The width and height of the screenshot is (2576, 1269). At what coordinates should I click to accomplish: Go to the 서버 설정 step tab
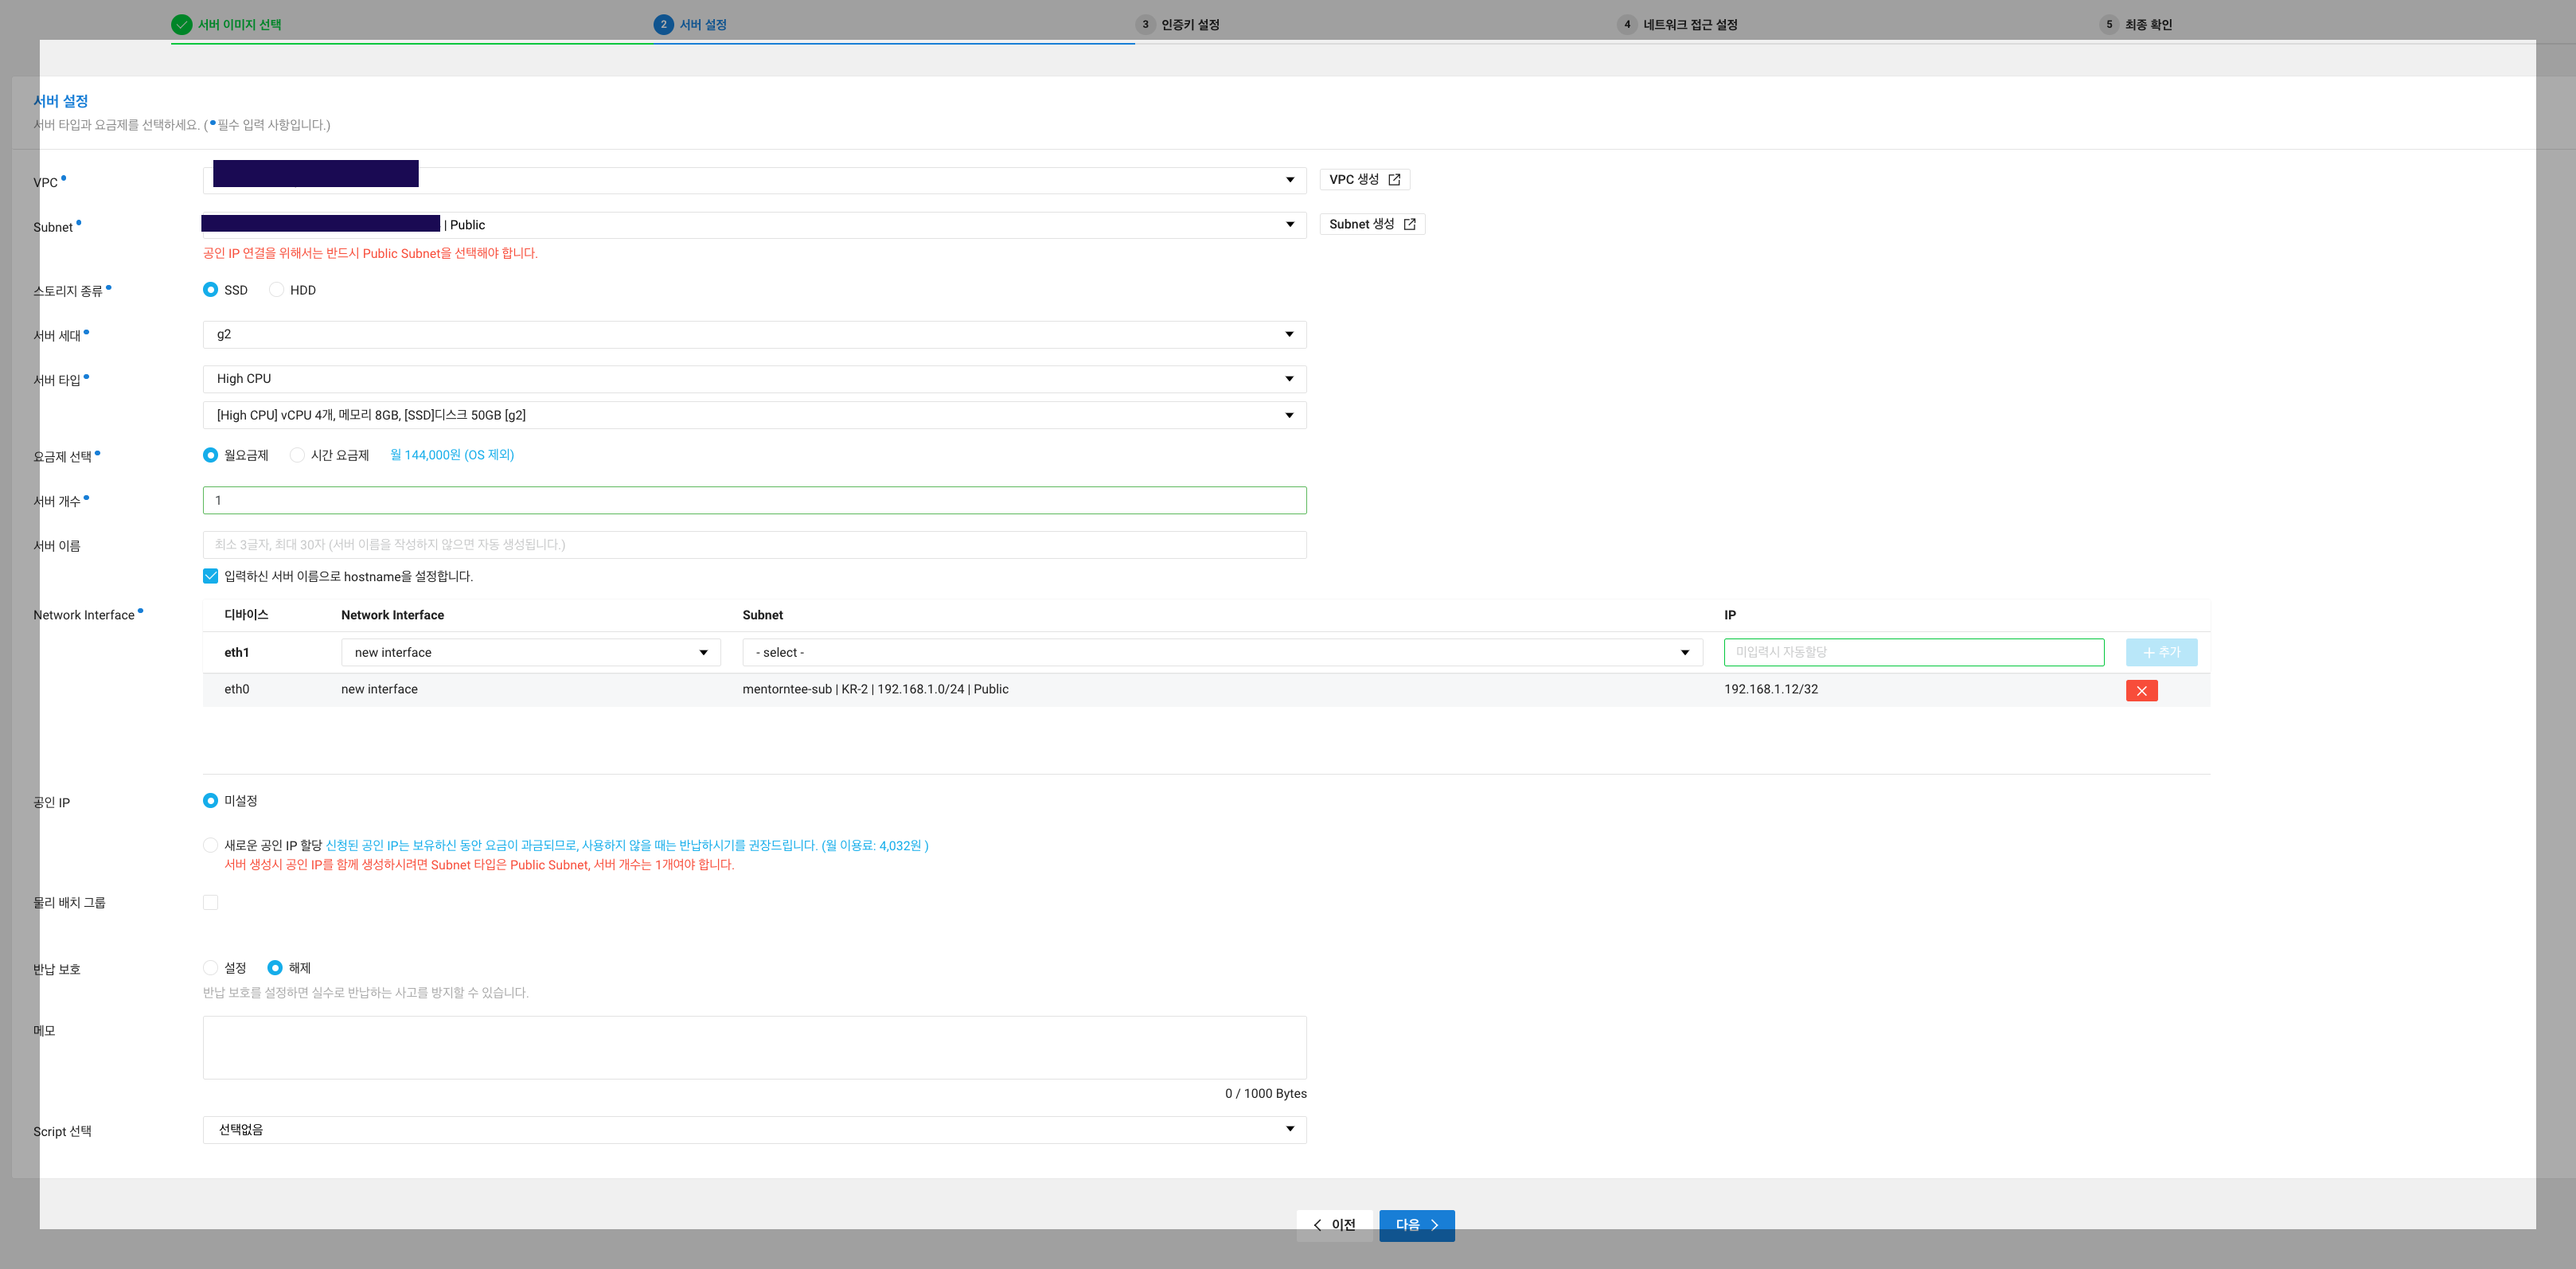[x=702, y=25]
